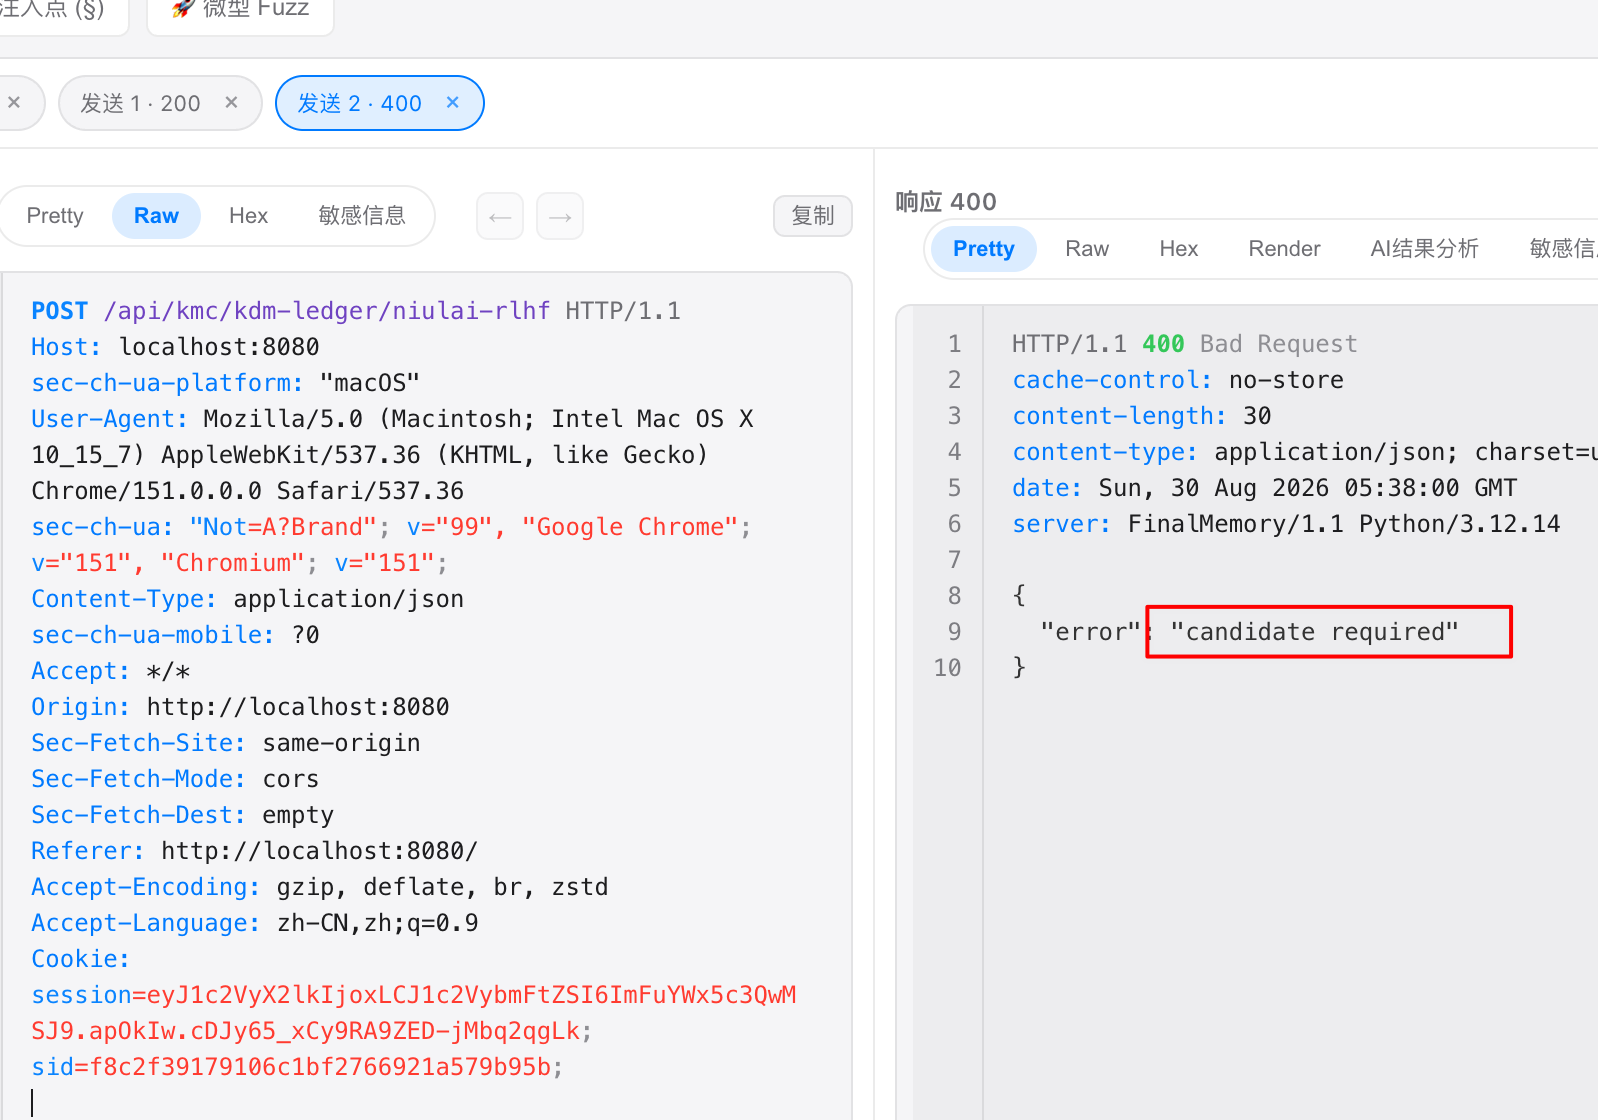1598x1120 pixels.
Task: Select response Pretty view
Action: 983,249
